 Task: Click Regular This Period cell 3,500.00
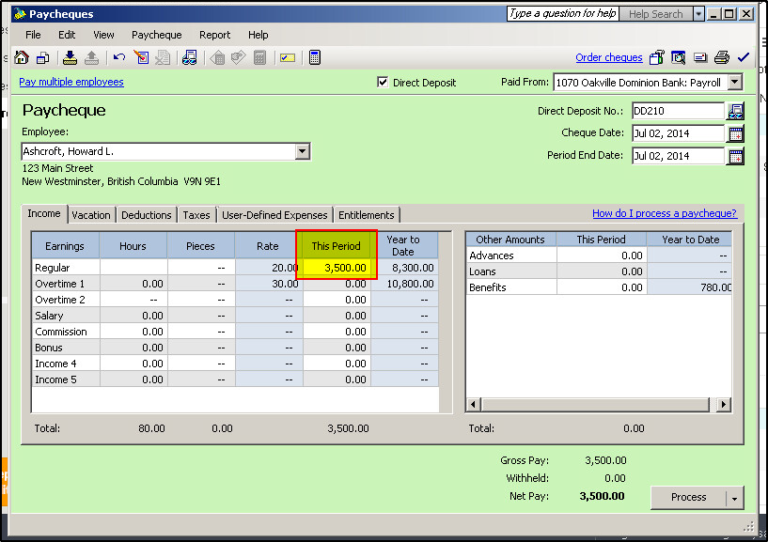point(337,268)
